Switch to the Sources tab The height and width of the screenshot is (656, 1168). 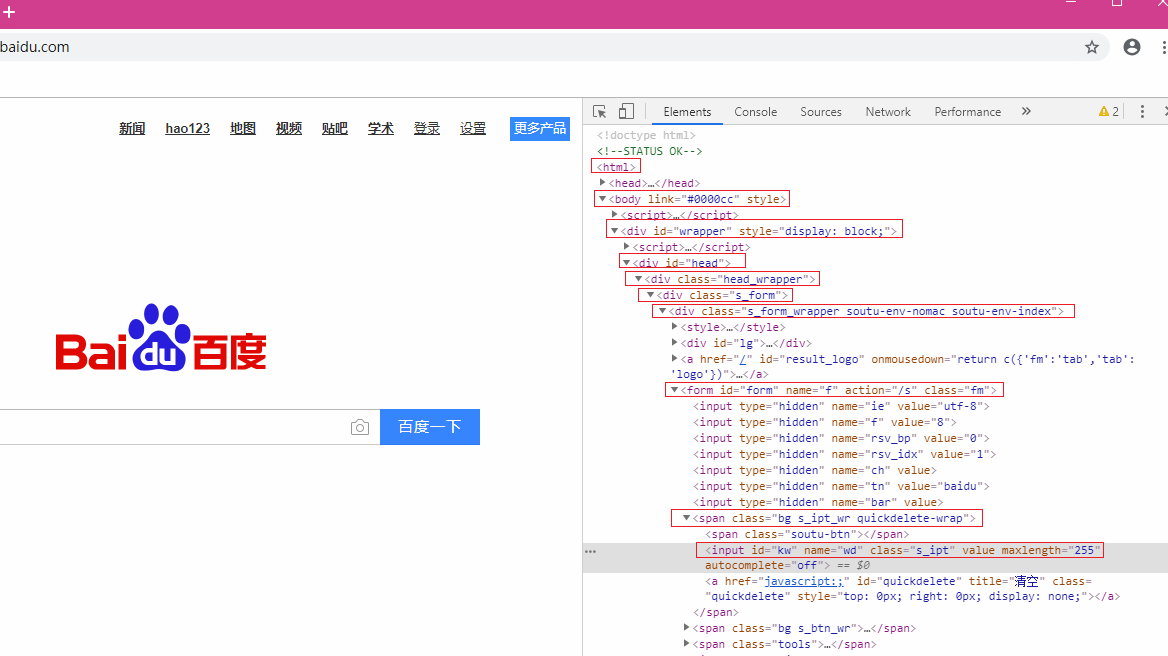pyautogui.click(x=821, y=112)
